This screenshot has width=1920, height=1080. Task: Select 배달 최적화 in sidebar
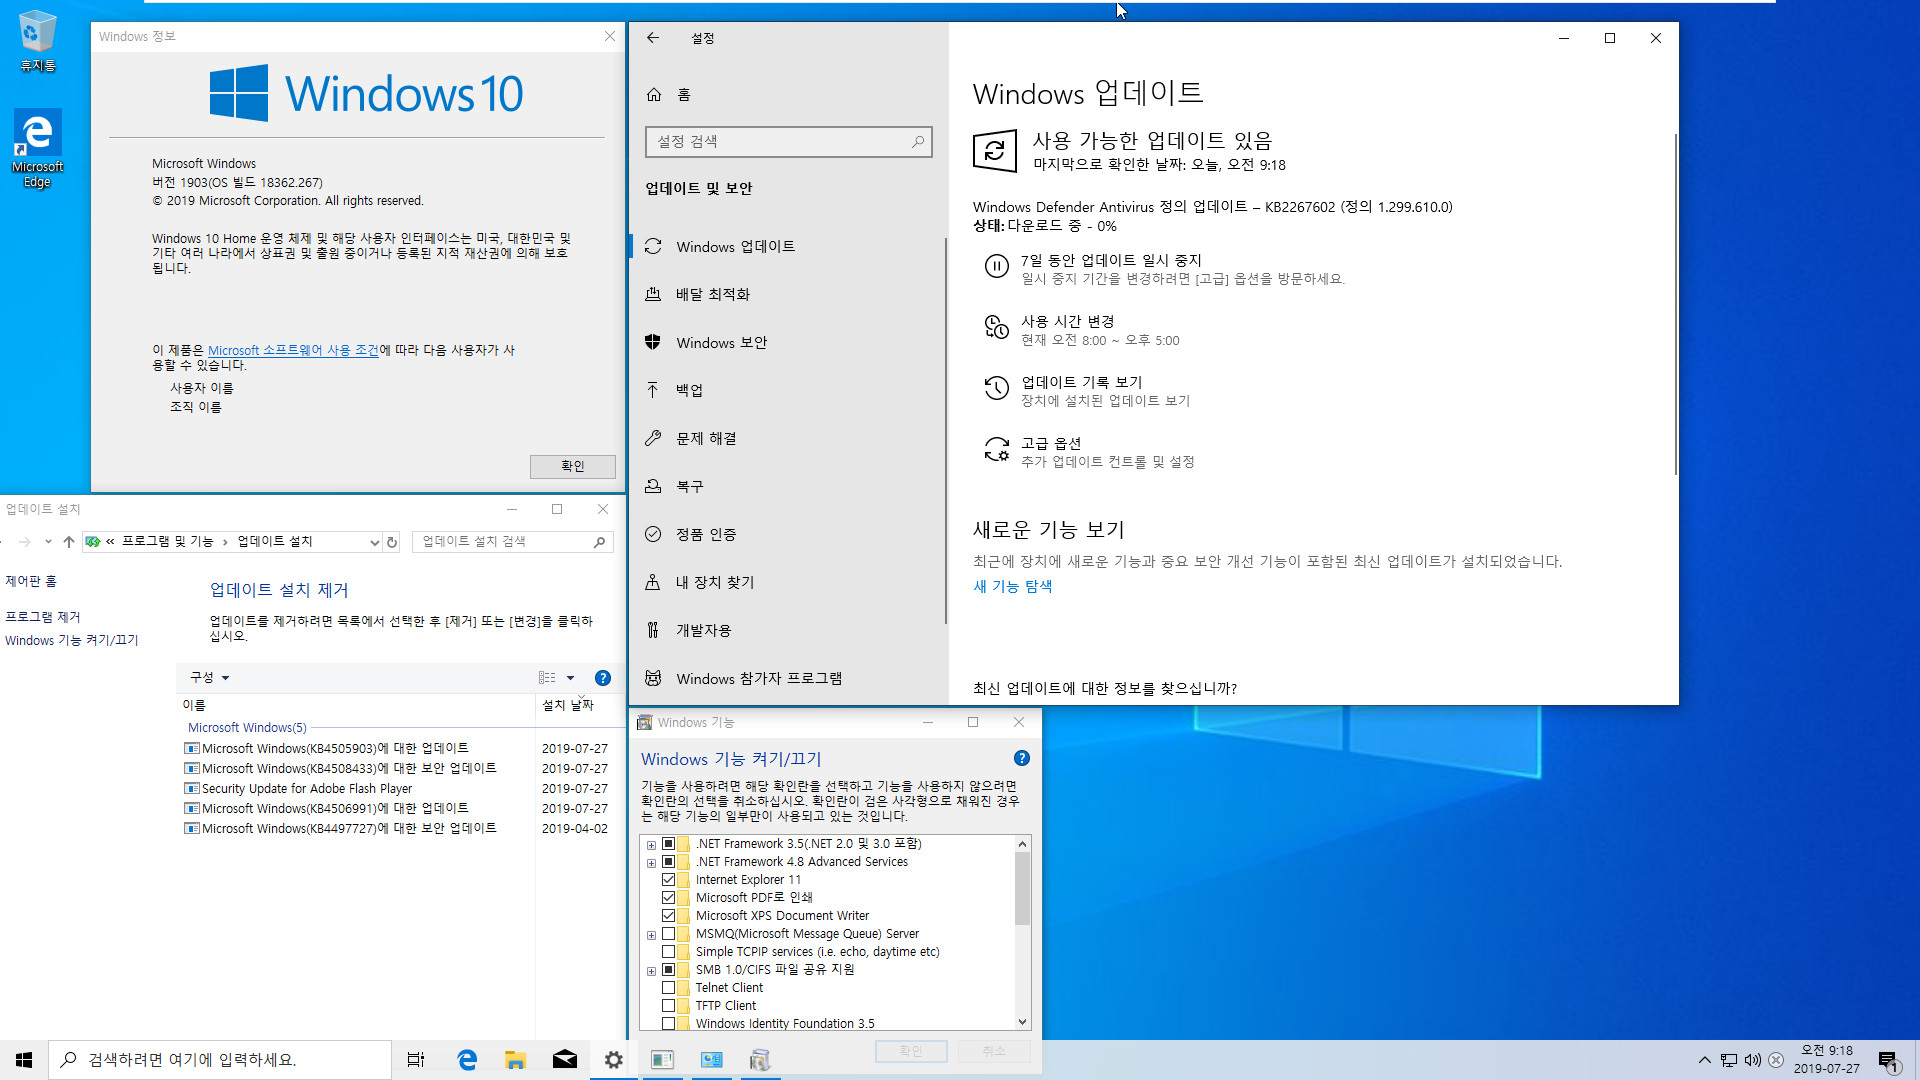click(787, 295)
